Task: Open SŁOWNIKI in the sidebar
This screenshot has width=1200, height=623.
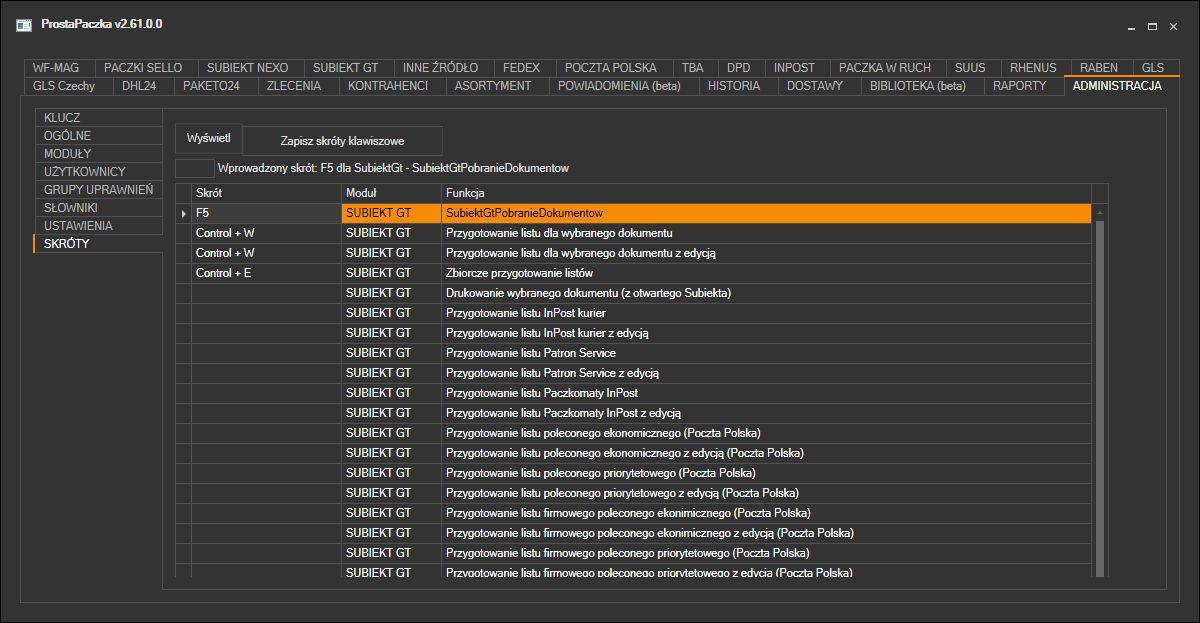Action: click(98, 207)
